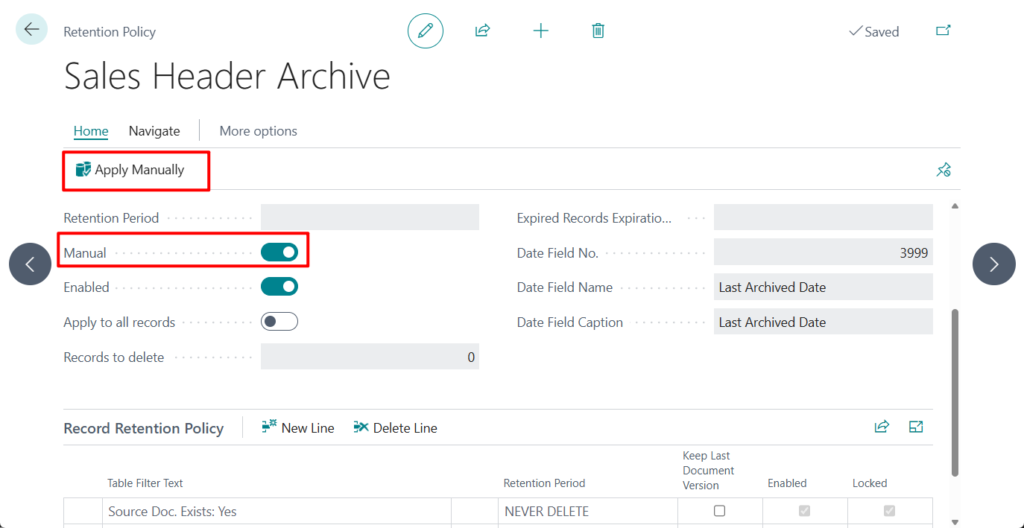Click Apply Manually action
The height and width of the screenshot is (528, 1024).
coord(130,170)
